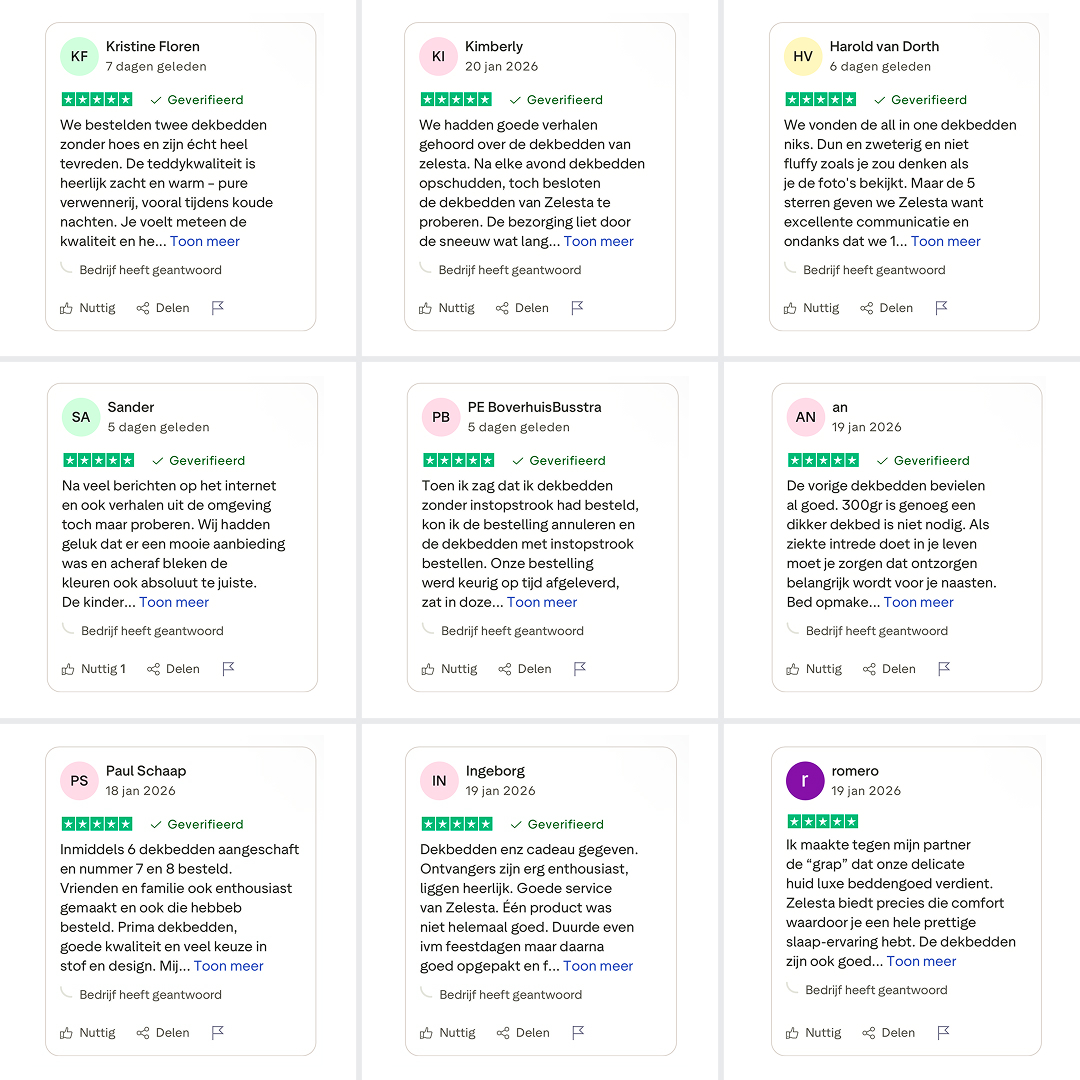Share Kimberly's review via Delen
Viewport: 1080px width, 1080px height.
[x=522, y=308]
